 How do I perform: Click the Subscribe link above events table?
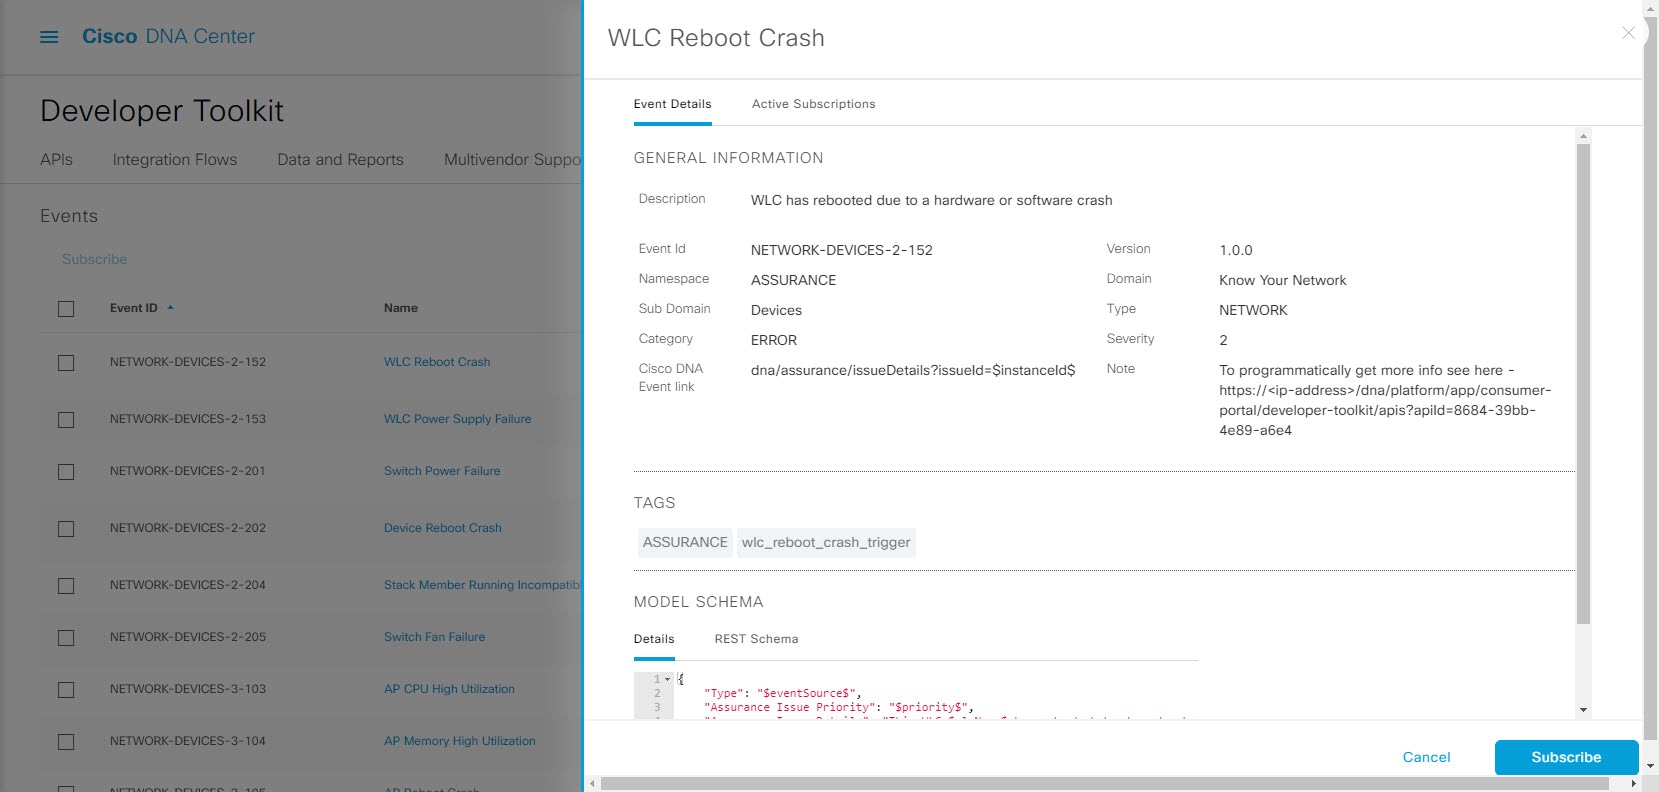pyautogui.click(x=94, y=259)
